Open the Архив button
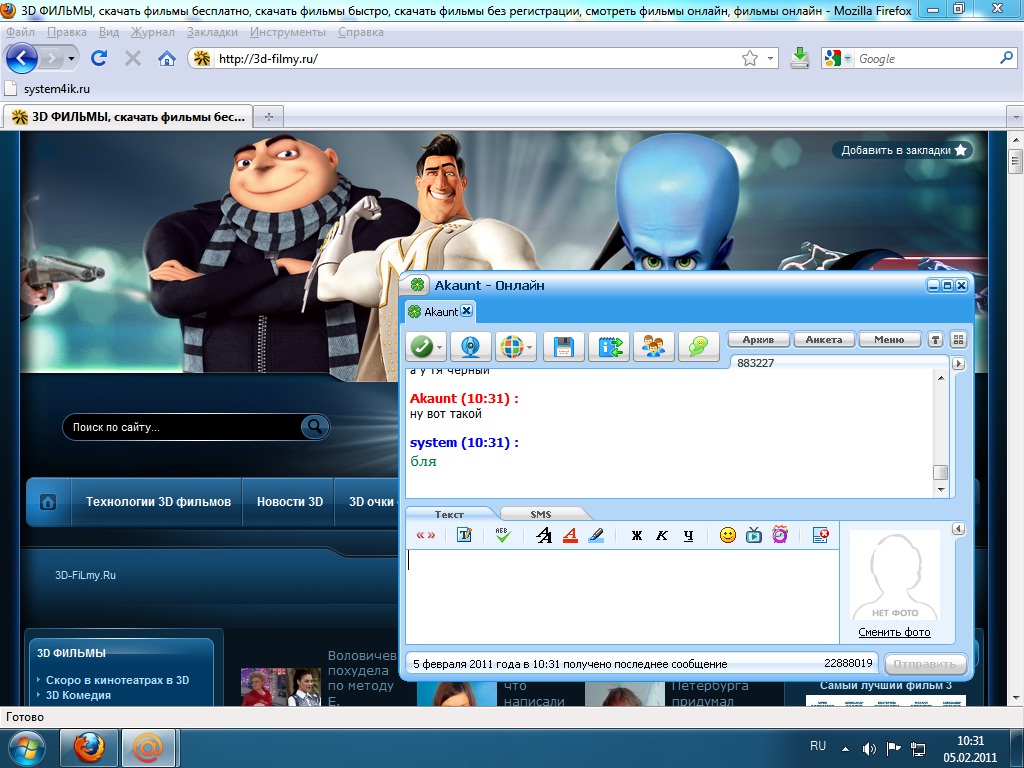 coord(758,340)
